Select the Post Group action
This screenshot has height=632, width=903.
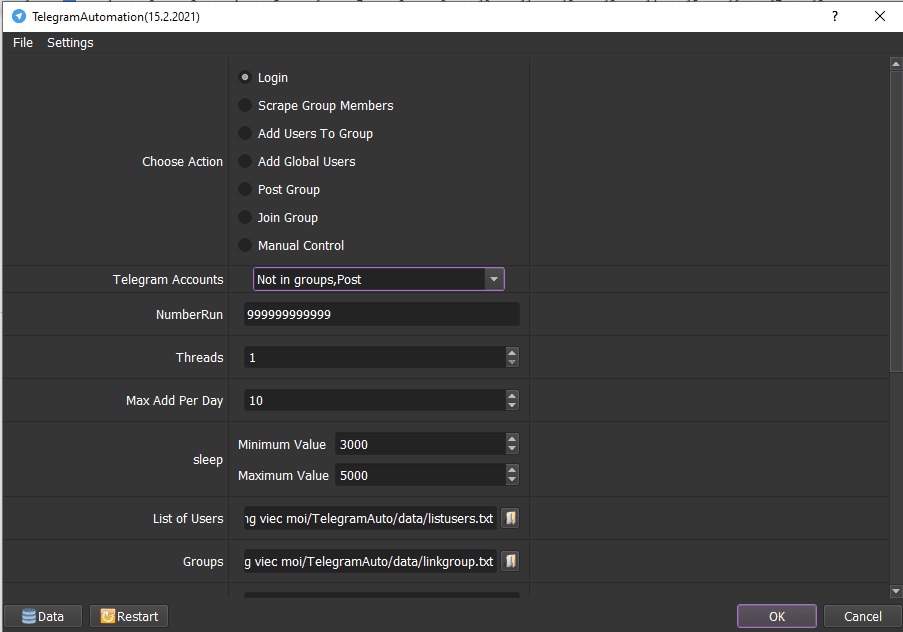(x=279, y=190)
